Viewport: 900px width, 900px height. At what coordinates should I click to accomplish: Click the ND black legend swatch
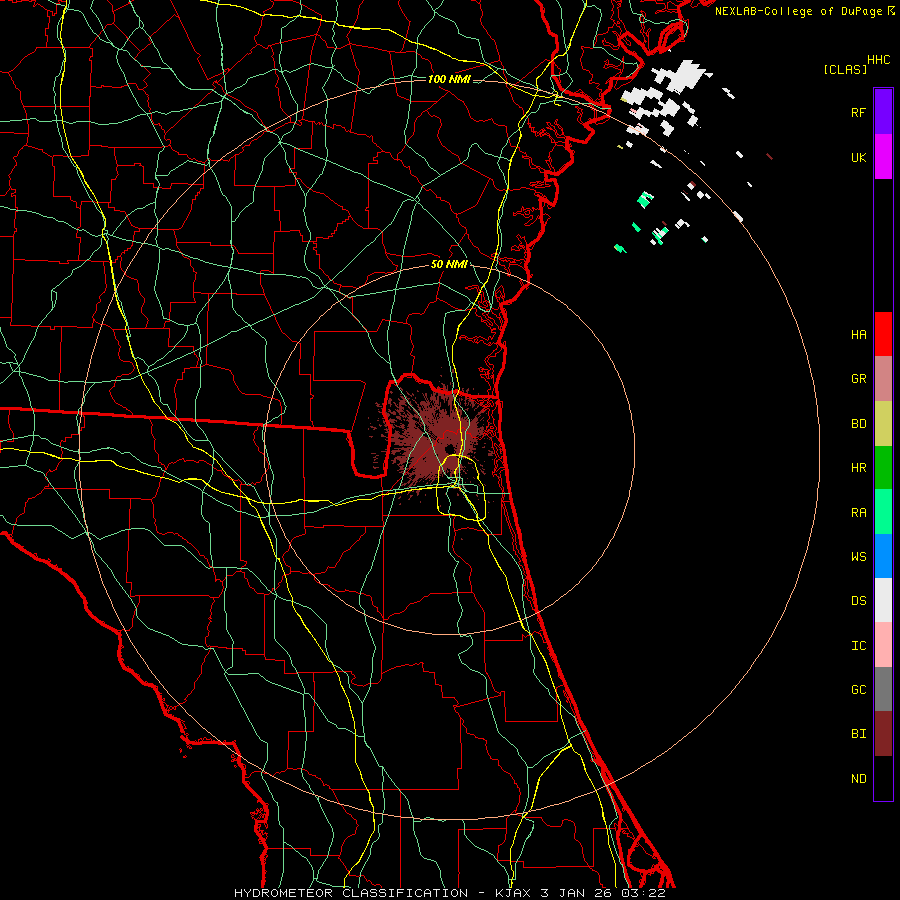point(883,778)
